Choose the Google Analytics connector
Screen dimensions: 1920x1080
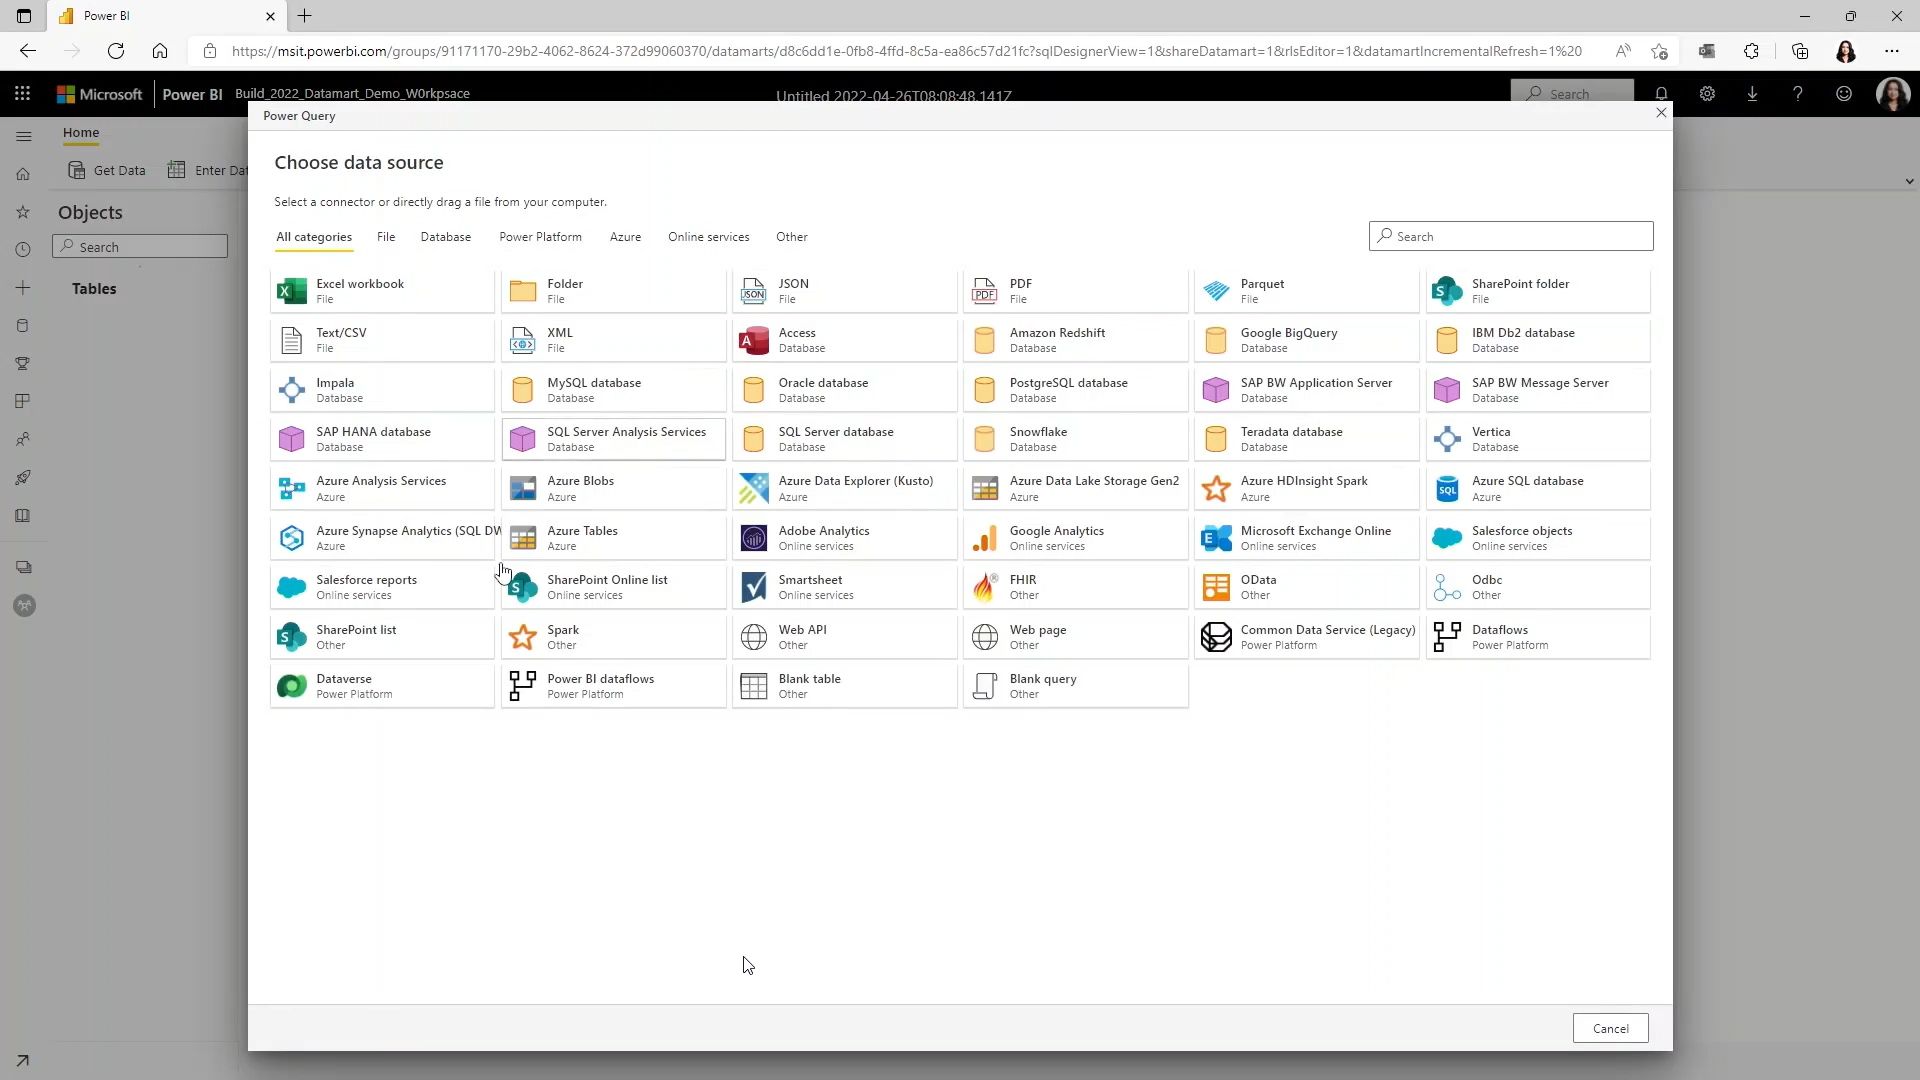[x=1075, y=538]
